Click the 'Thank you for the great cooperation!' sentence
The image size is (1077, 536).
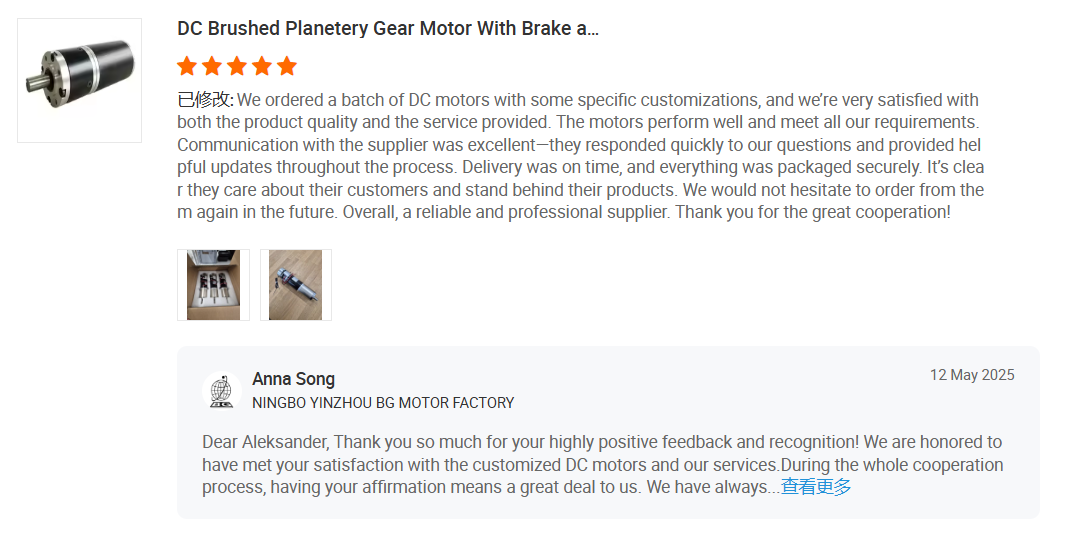pyautogui.click(x=812, y=212)
